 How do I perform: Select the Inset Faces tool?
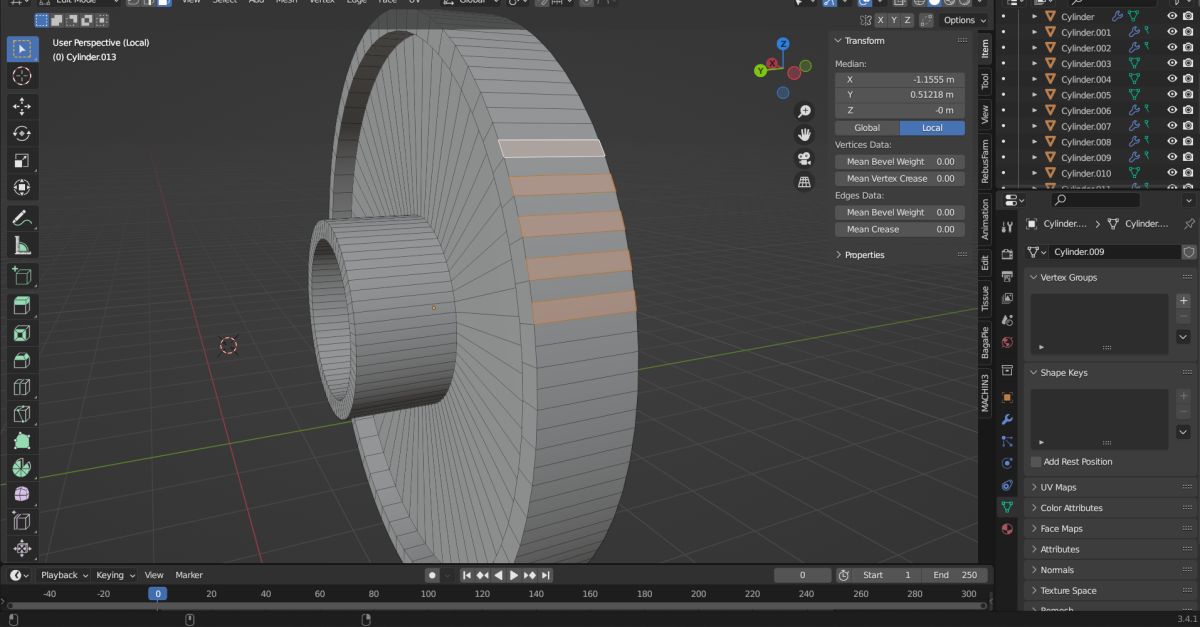tap(22, 333)
